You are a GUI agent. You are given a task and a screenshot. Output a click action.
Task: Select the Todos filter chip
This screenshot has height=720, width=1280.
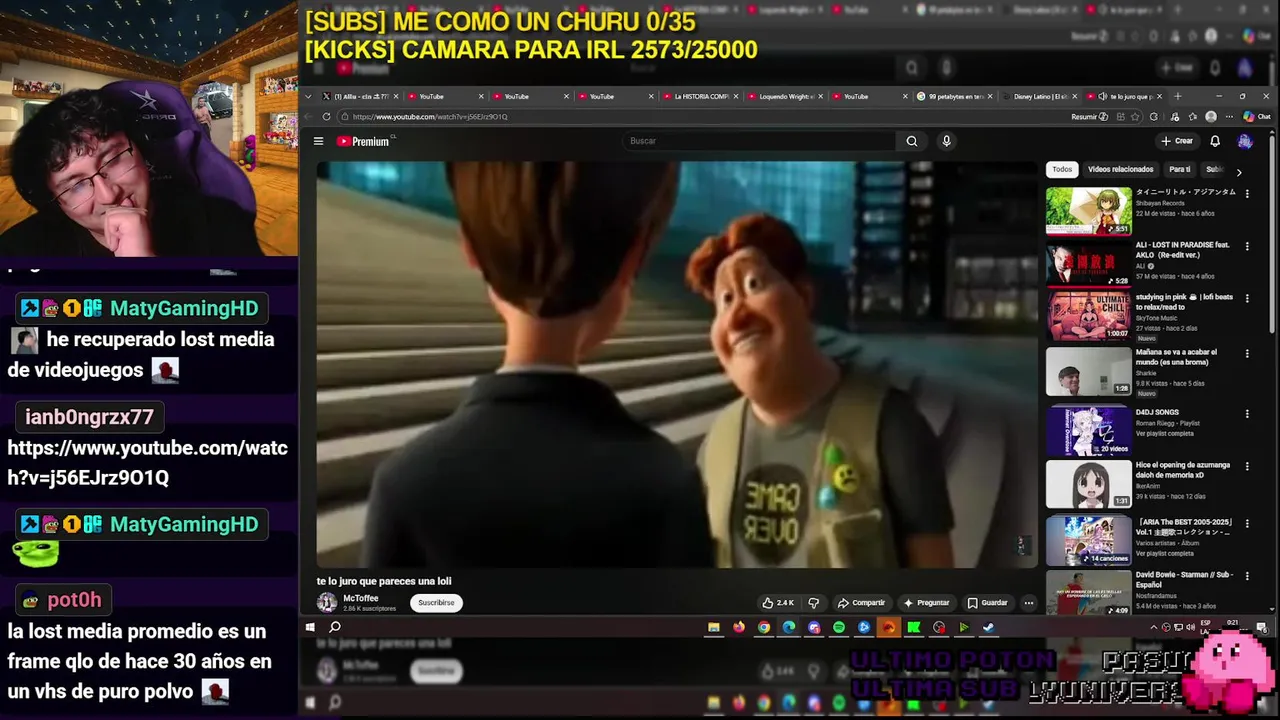pos(1062,169)
